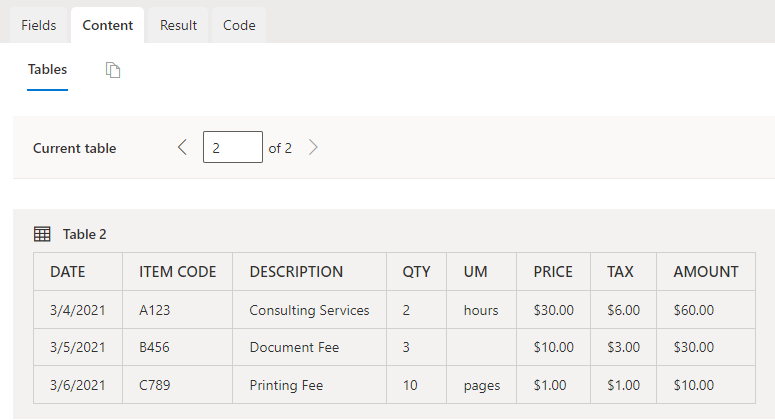Click the ITEM CODE column header
The width and height of the screenshot is (775, 420).
pyautogui.click(x=178, y=272)
